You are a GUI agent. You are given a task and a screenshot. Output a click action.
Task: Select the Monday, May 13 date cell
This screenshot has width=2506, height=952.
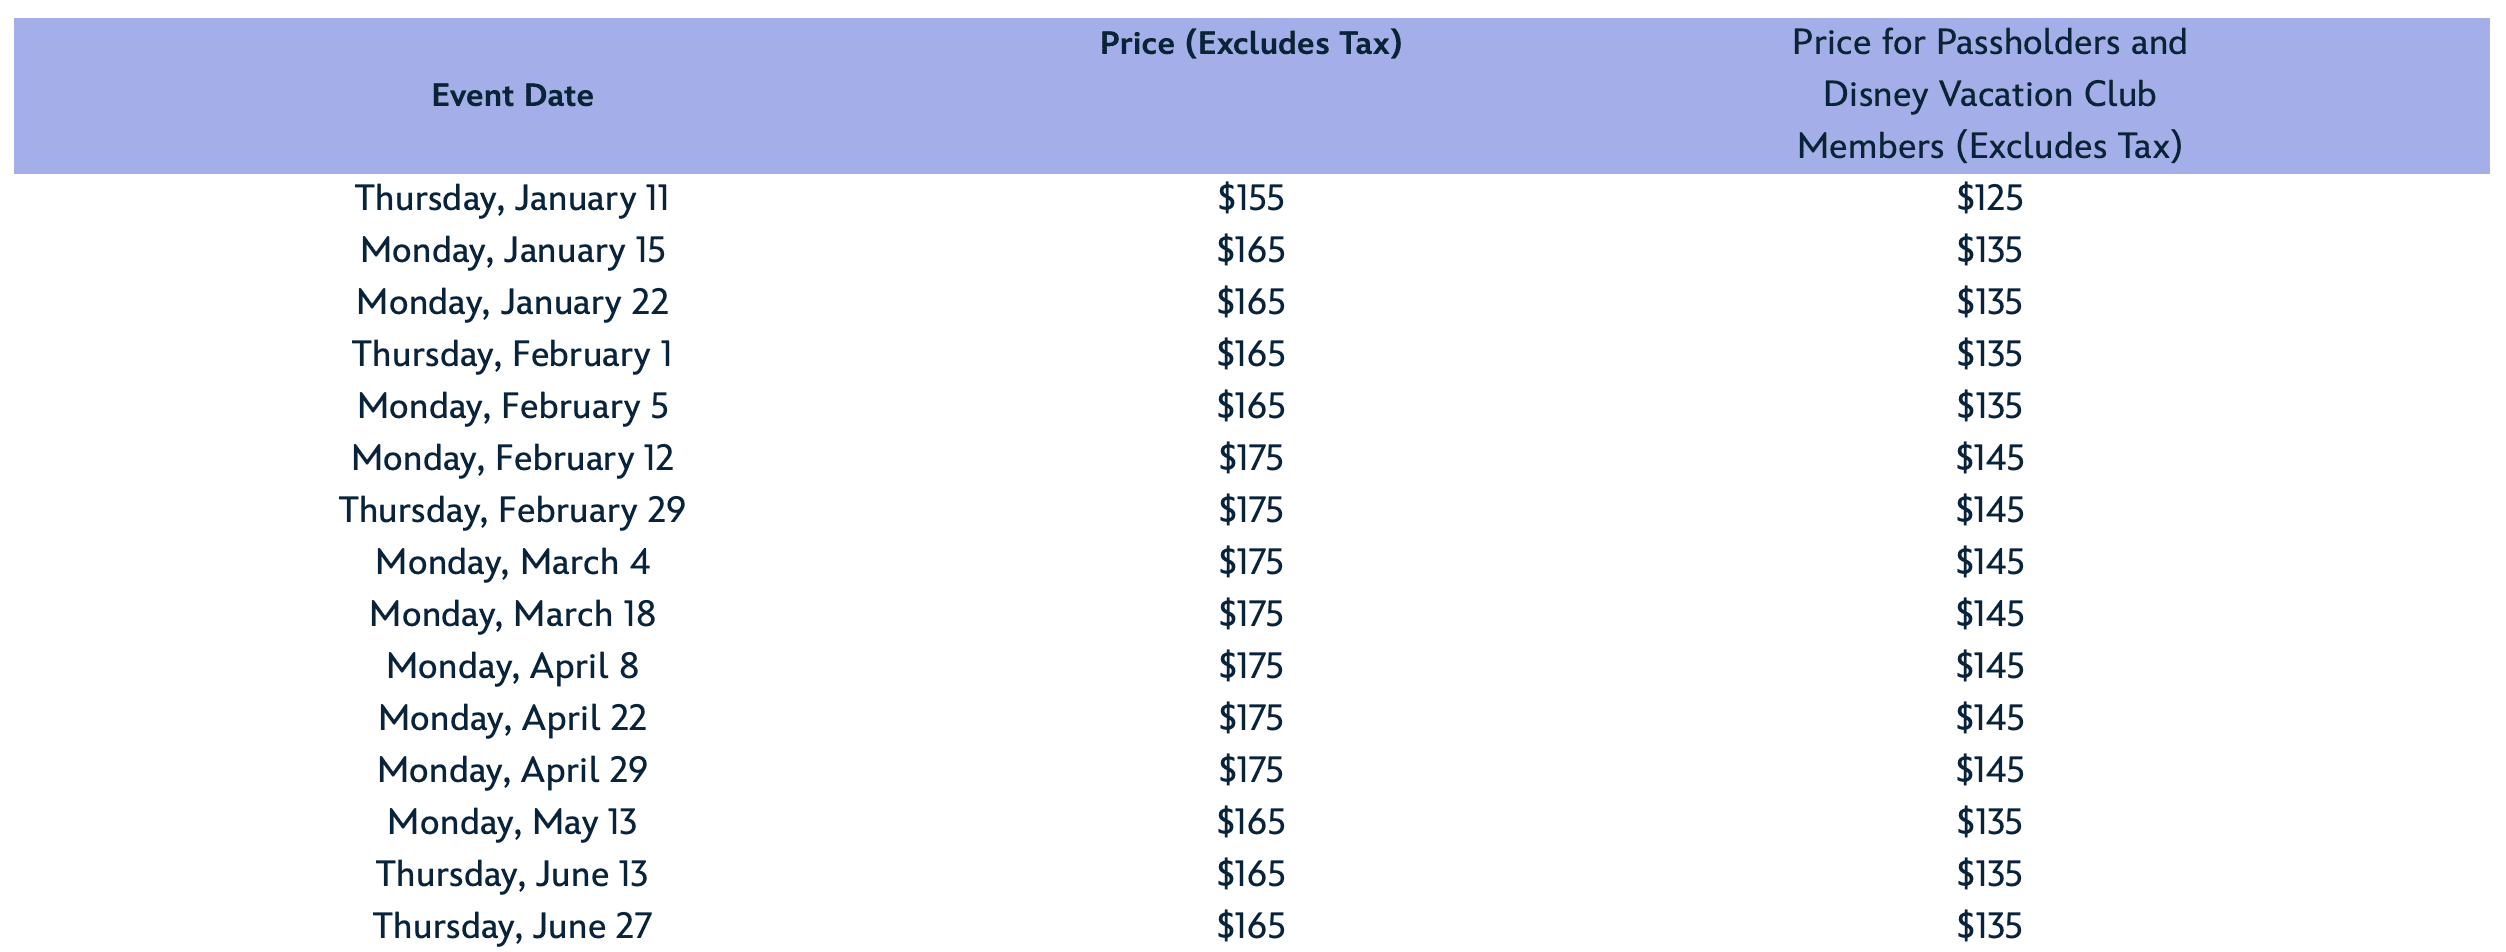pyautogui.click(x=512, y=822)
